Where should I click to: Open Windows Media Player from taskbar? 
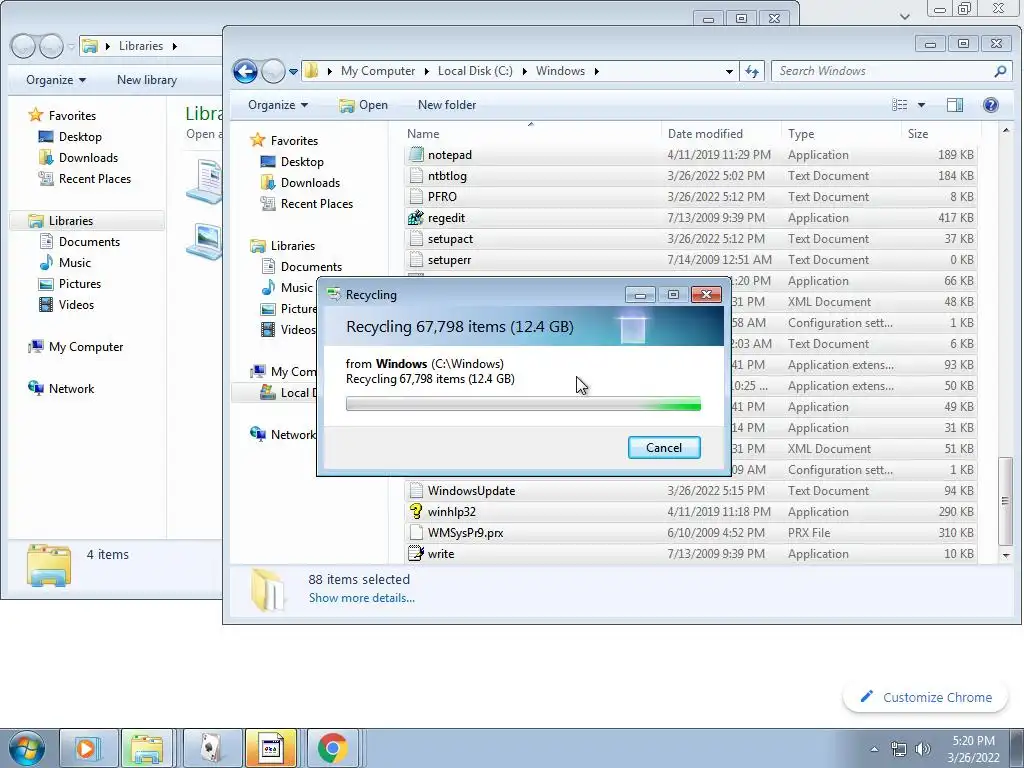tap(88, 748)
